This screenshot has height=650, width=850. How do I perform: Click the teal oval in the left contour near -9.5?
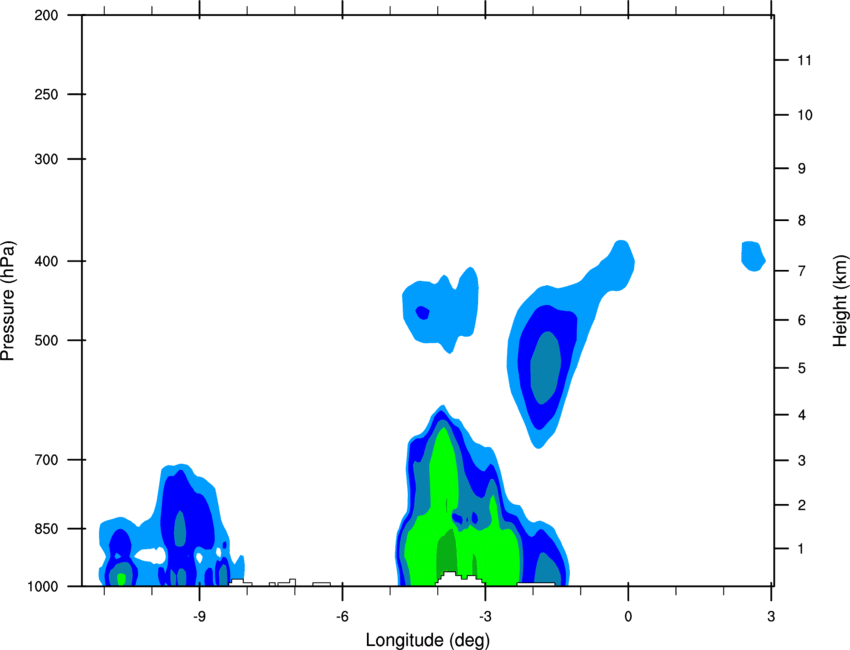point(180,527)
